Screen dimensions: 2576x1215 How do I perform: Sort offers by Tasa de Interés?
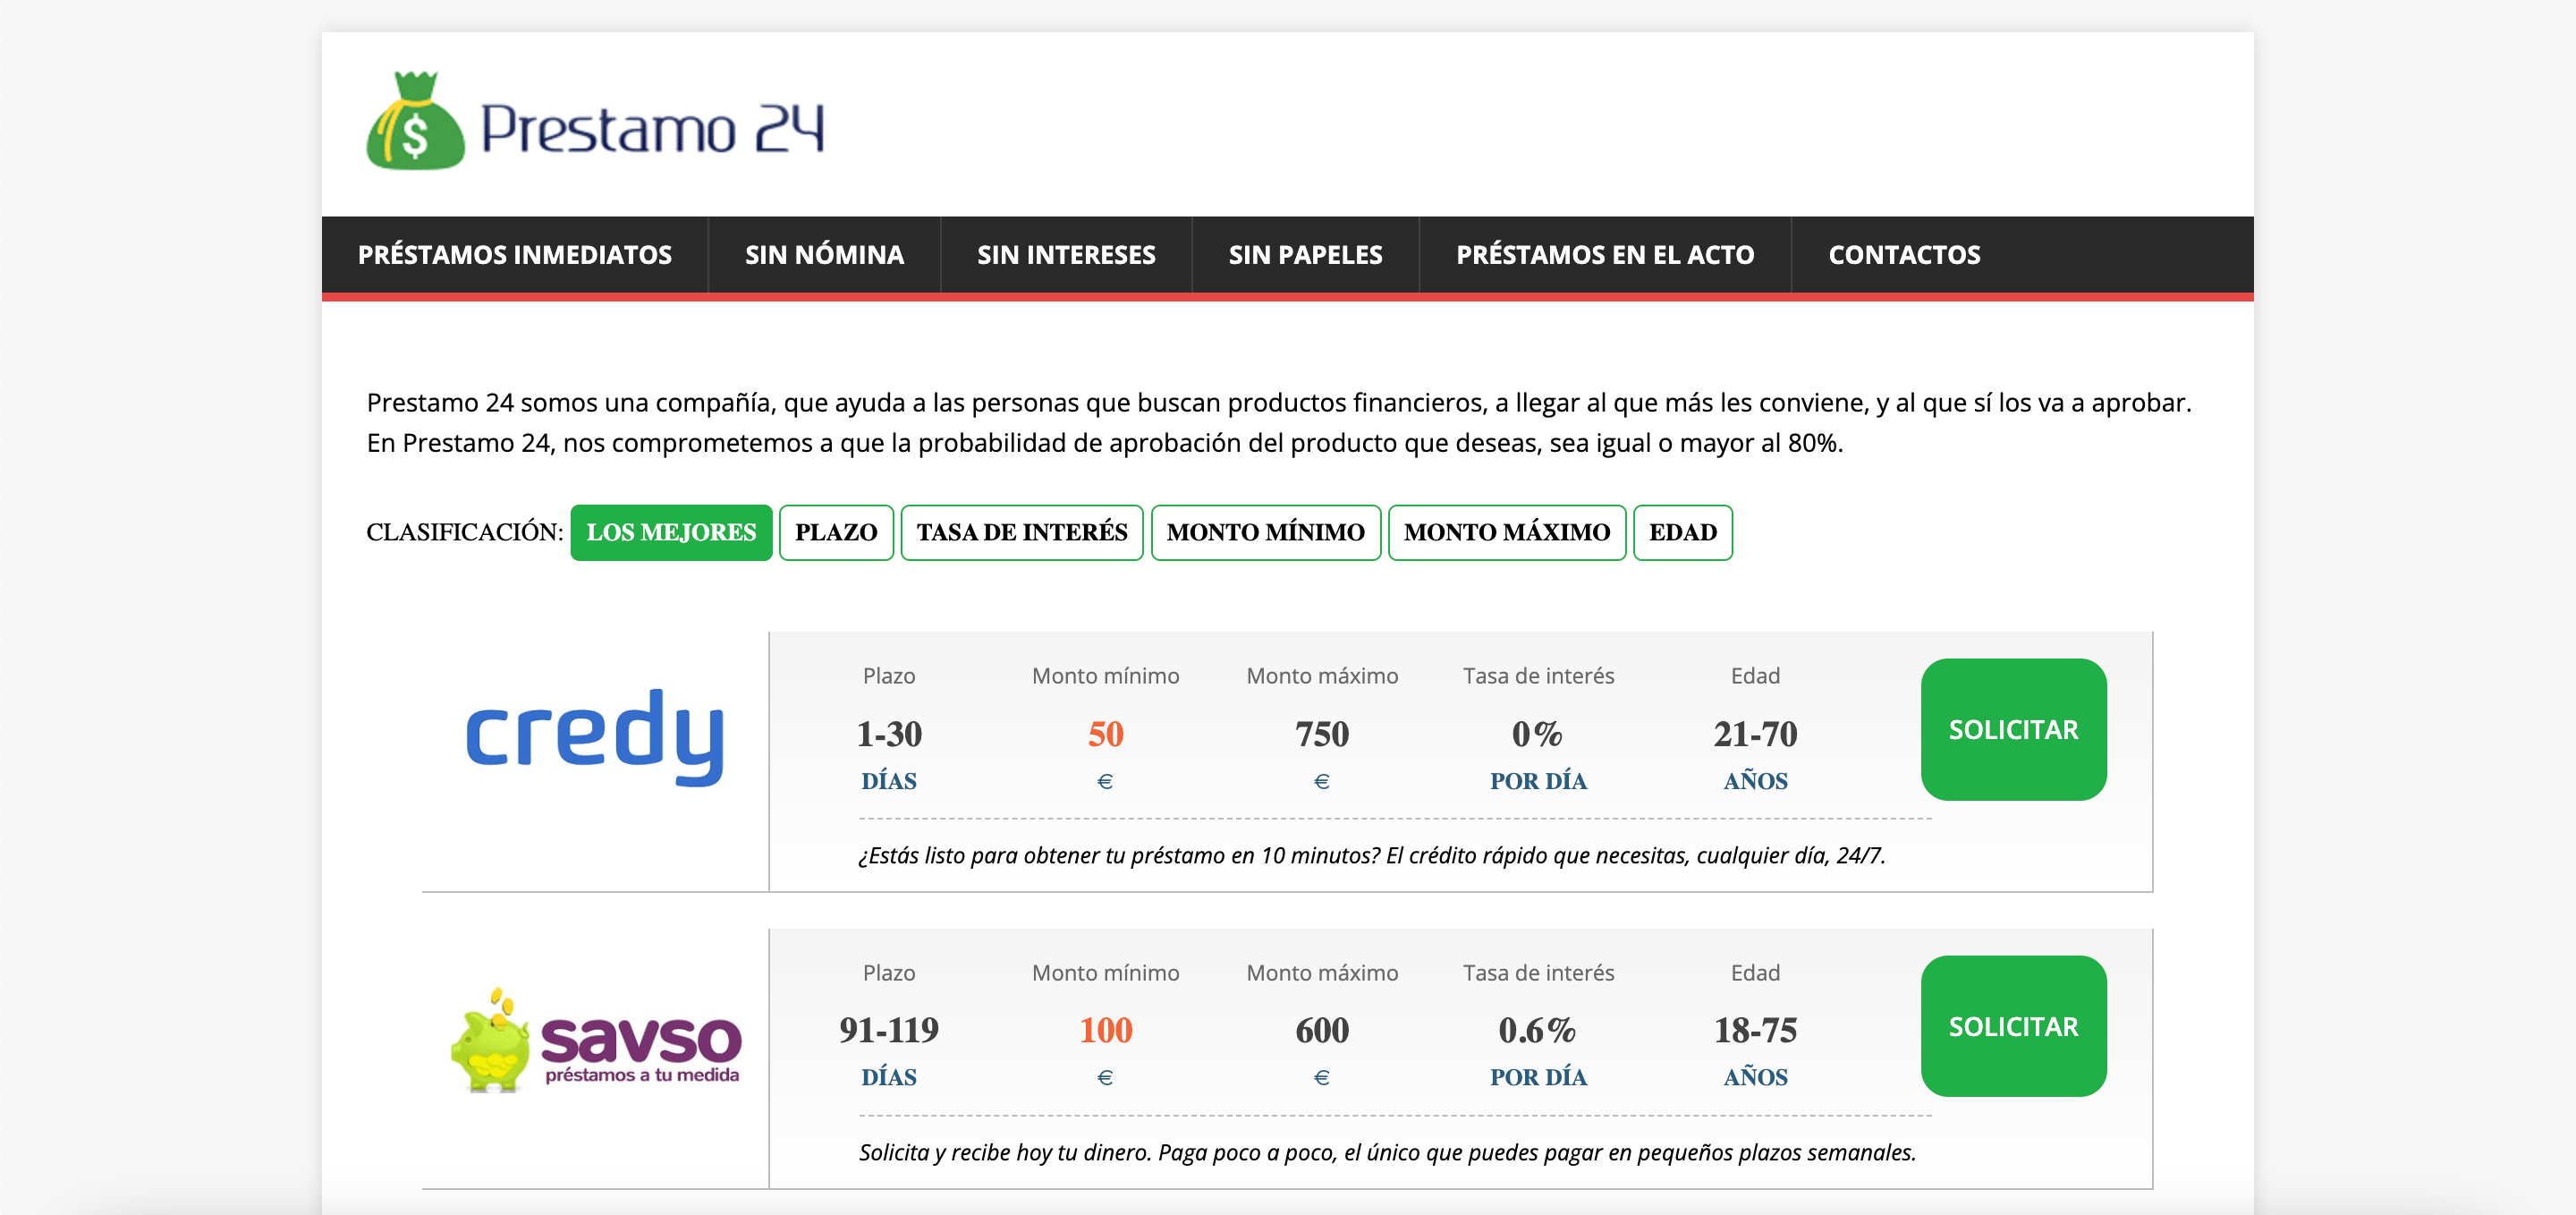[x=1021, y=532]
